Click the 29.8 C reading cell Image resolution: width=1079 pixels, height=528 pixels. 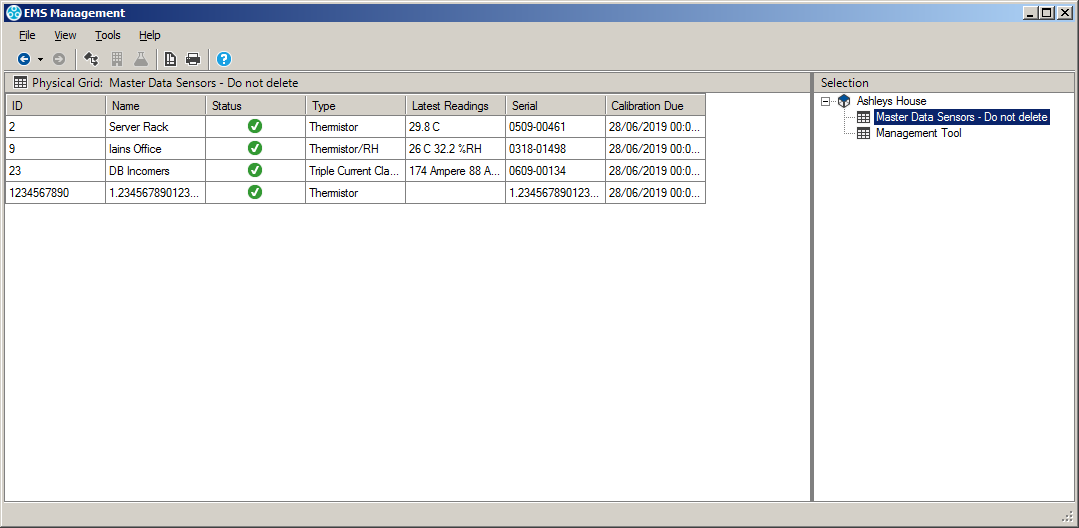(x=455, y=127)
